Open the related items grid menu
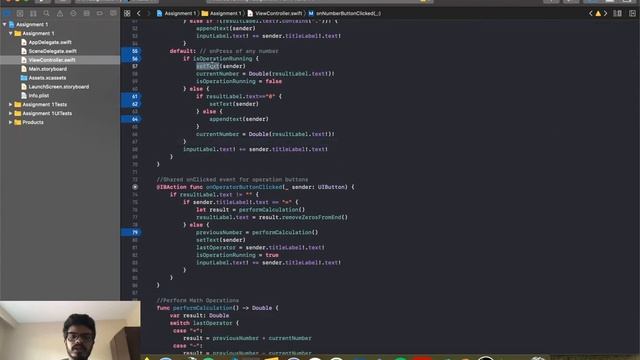Image resolution: width=640 pixels, height=360 pixels. [x=127, y=13]
